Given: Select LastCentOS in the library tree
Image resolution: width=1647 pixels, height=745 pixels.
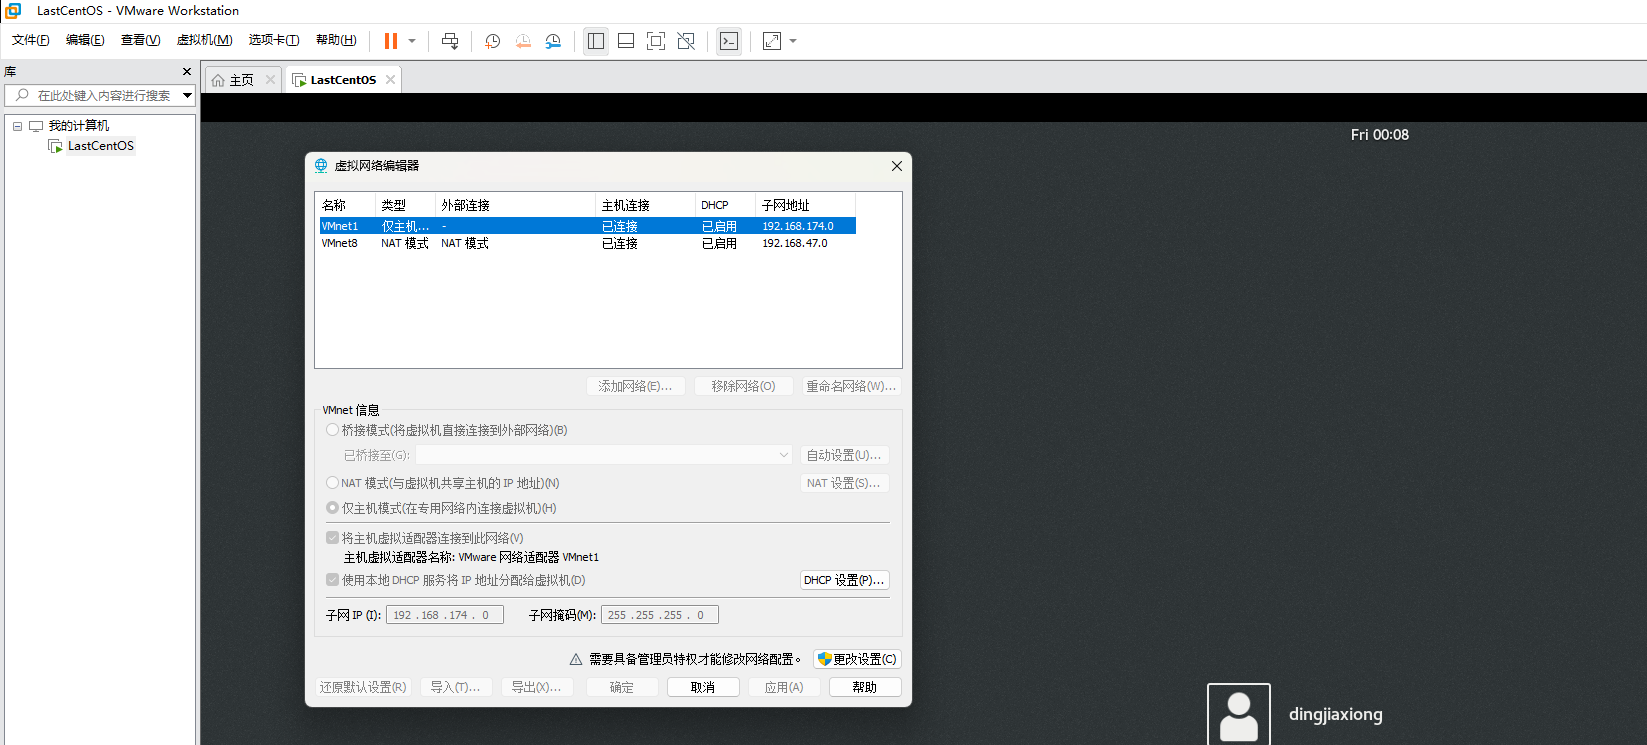Looking at the screenshot, I should [x=100, y=146].
